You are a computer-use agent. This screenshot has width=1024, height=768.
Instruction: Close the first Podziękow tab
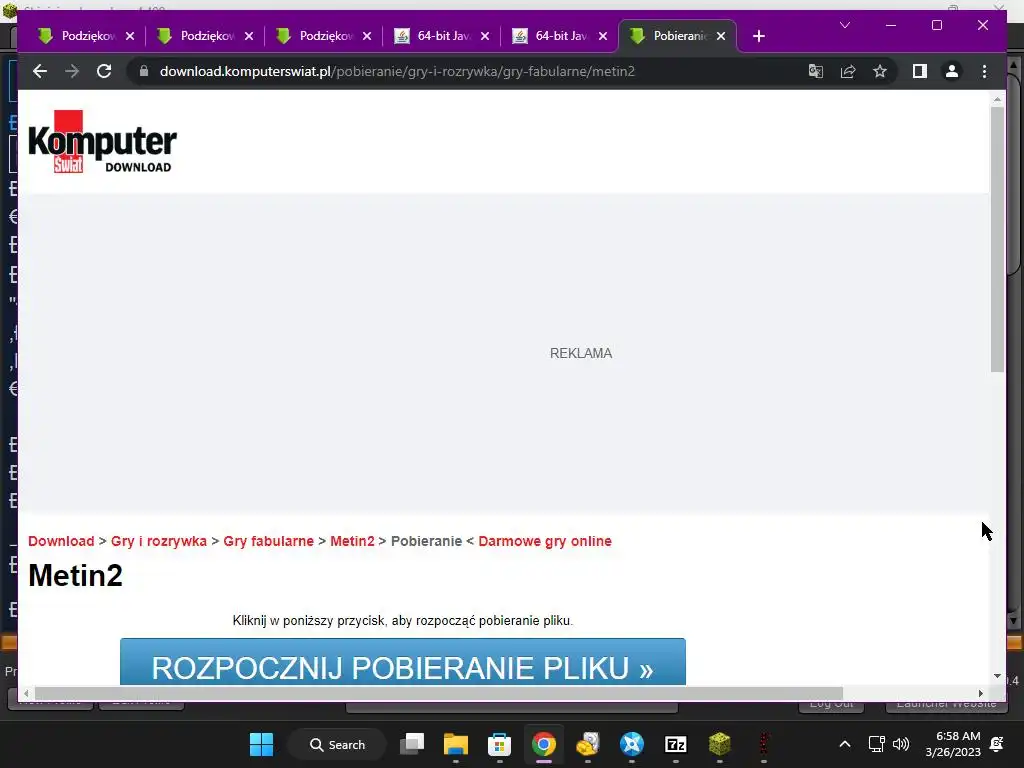pos(130,36)
